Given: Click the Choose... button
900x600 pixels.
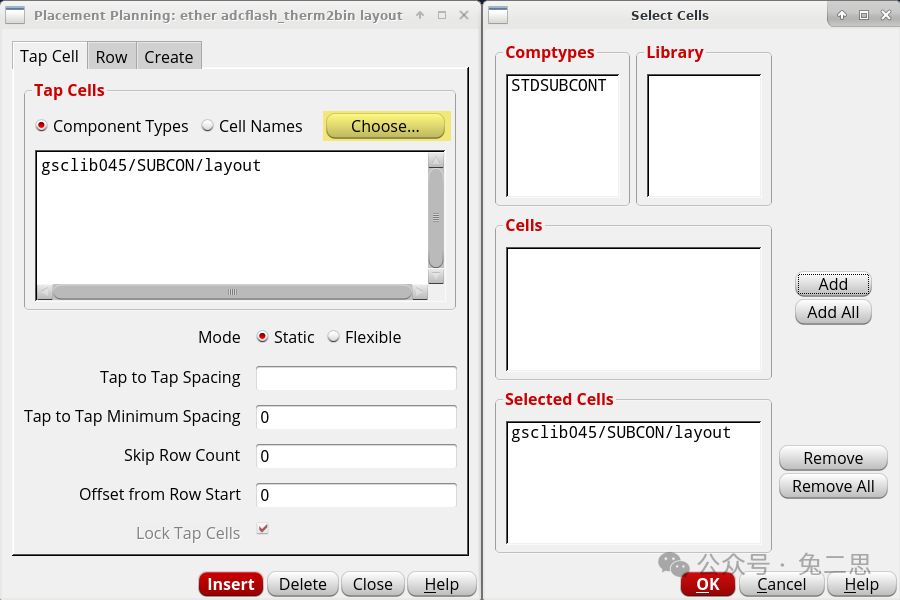Looking at the screenshot, I should click(x=385, y=126).
